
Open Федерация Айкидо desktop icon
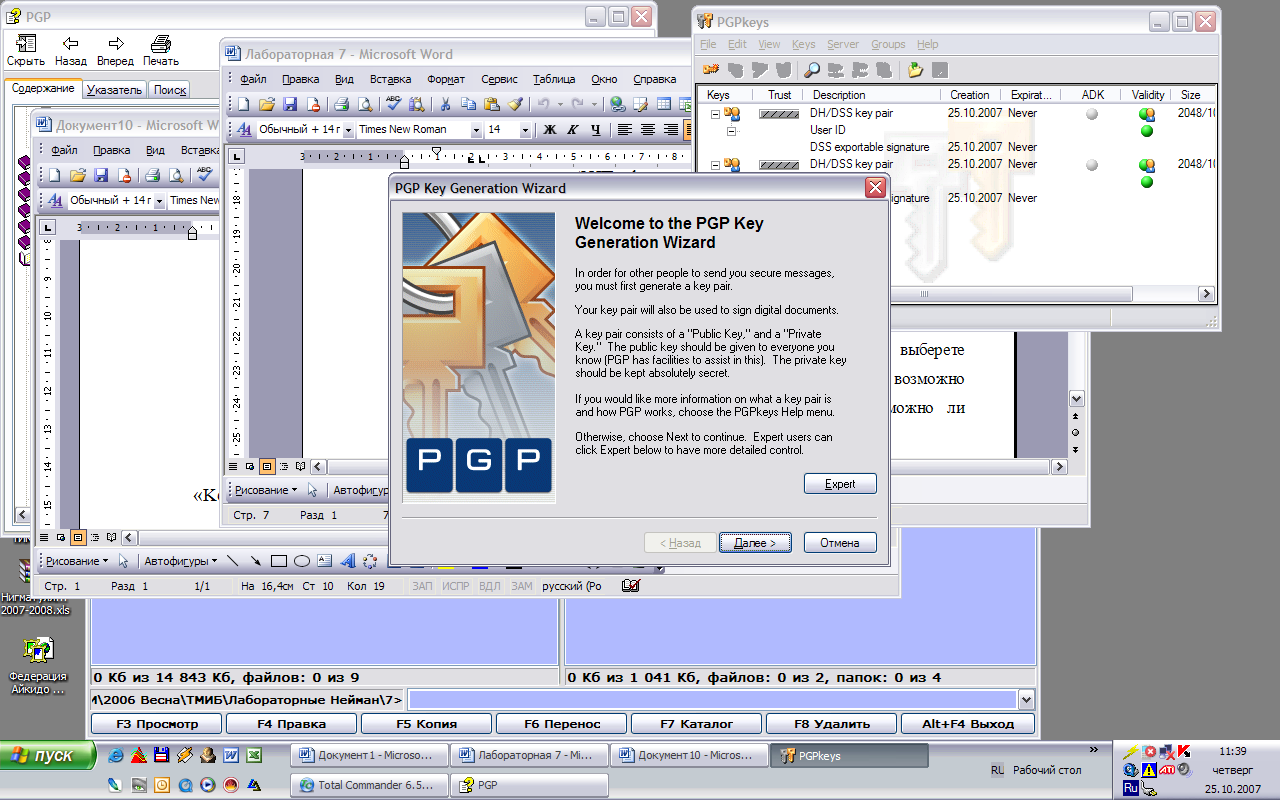37,668
